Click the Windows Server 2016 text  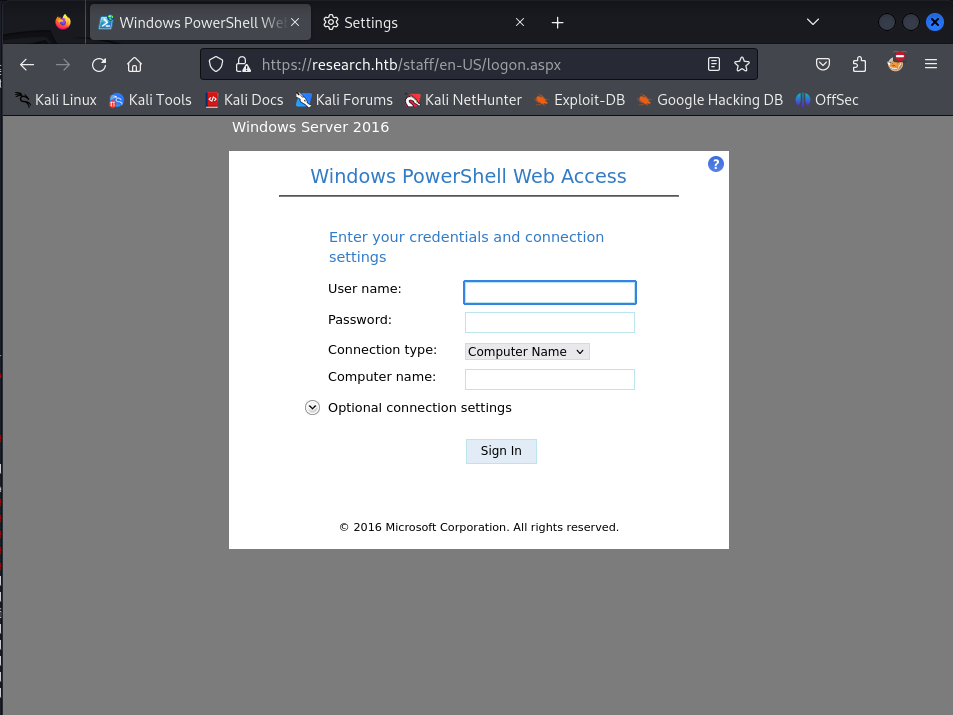click(x=311, y=127)
